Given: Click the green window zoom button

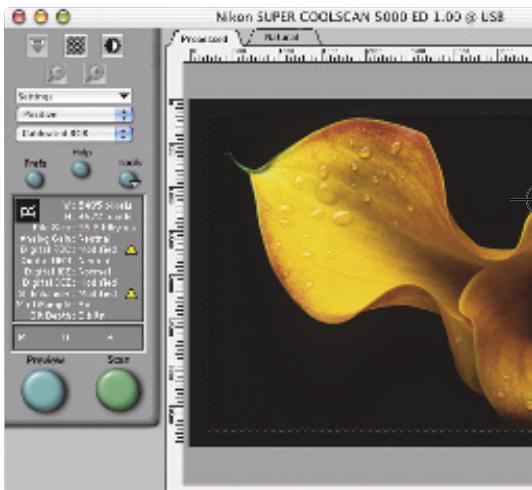Looking at the screenshot, I should coord(63,17).
